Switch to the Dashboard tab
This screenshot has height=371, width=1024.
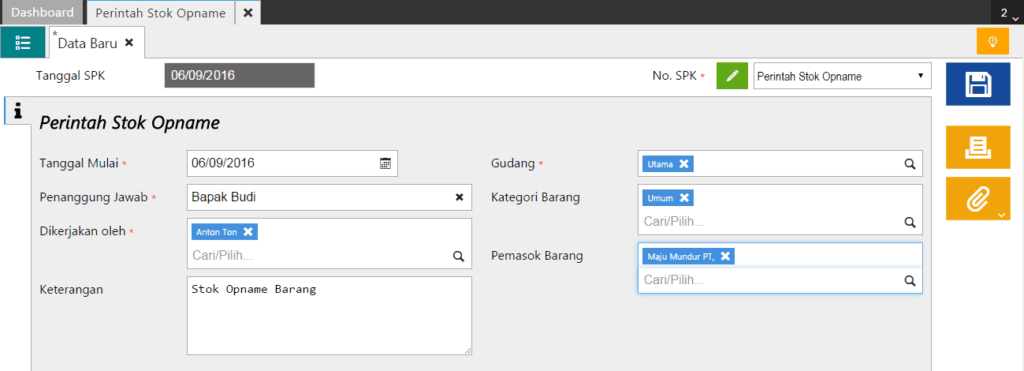click(x=43, y=12)
